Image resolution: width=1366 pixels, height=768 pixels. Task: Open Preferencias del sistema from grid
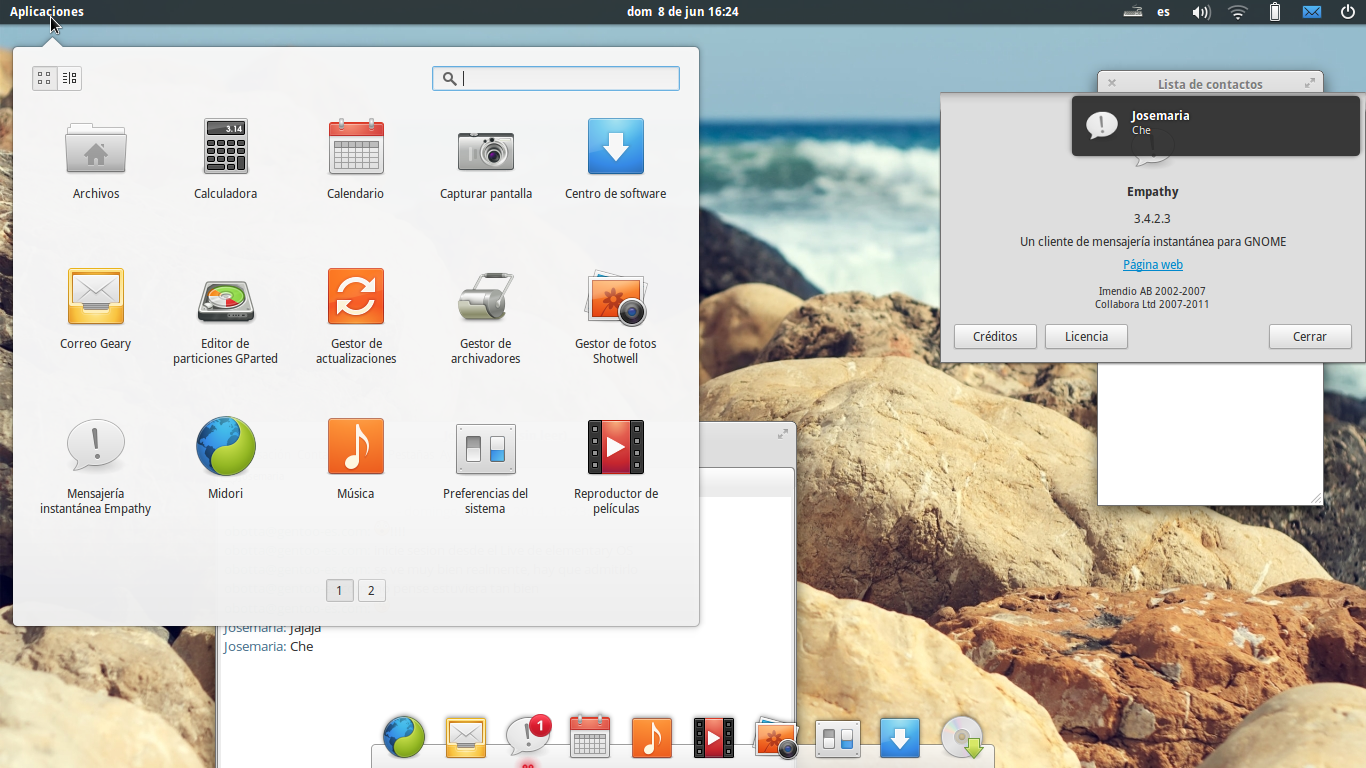coord(486,467)
